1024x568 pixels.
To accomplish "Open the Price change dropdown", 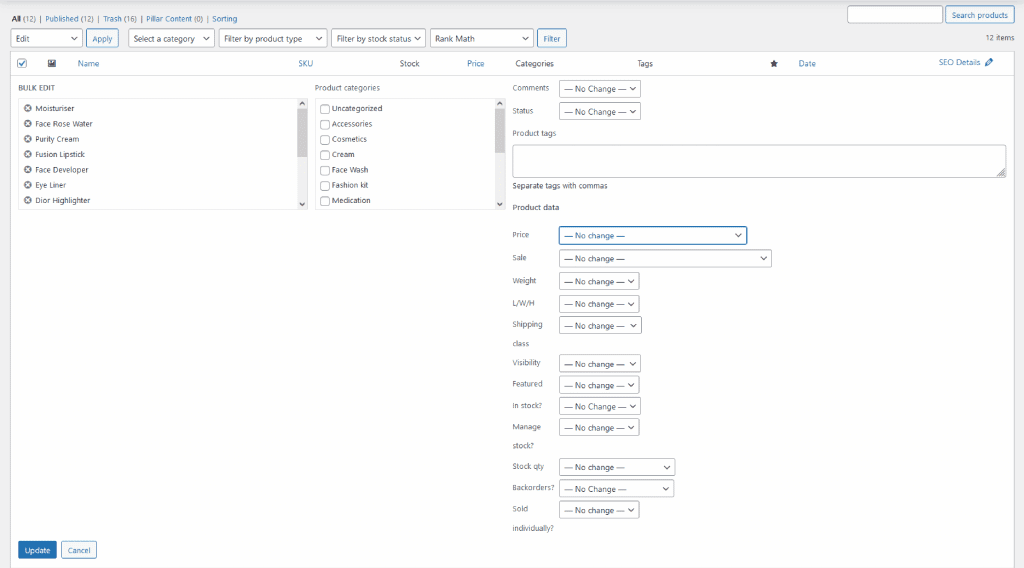I will pyautogui.click(x=652, y=236).
